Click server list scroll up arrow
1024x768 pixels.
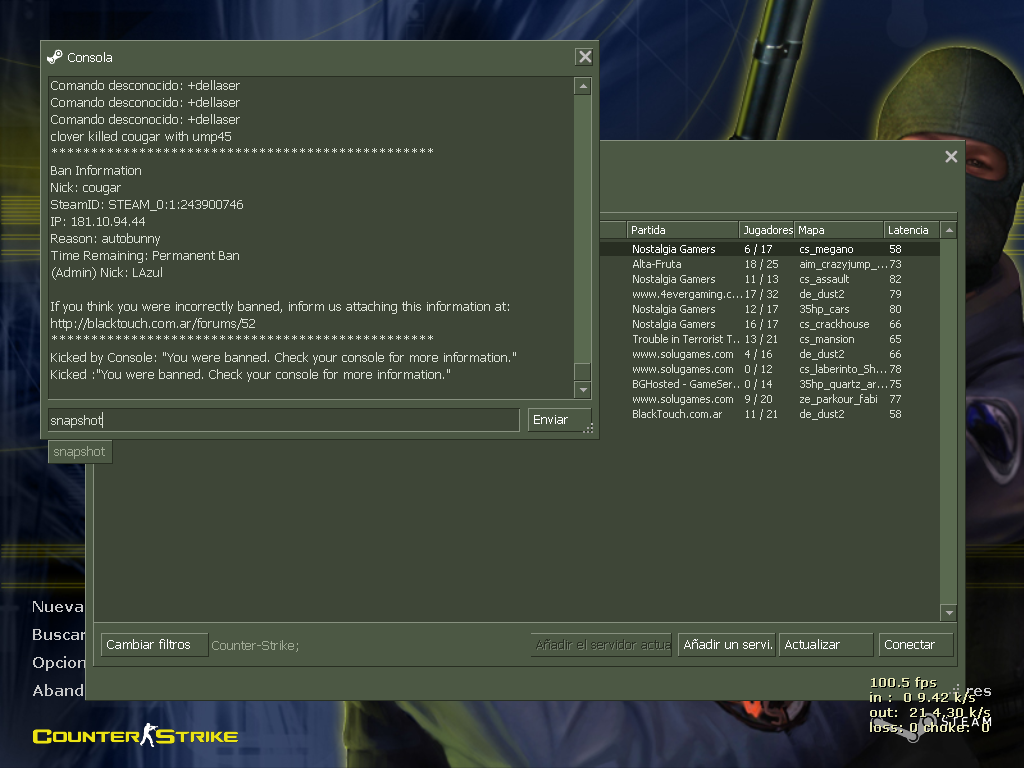949,231
